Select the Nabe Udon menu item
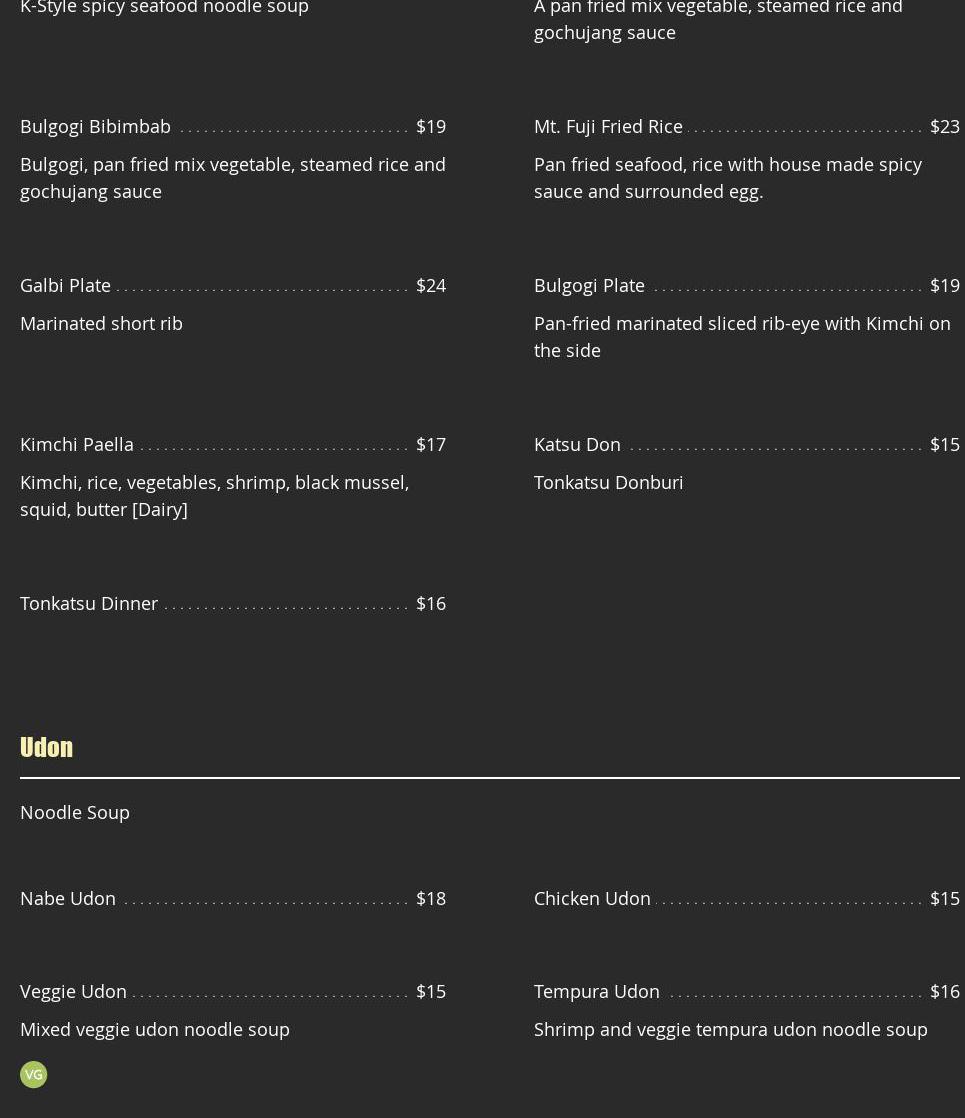Screen dimensions: 965x1118 click(x=68, y=898)
